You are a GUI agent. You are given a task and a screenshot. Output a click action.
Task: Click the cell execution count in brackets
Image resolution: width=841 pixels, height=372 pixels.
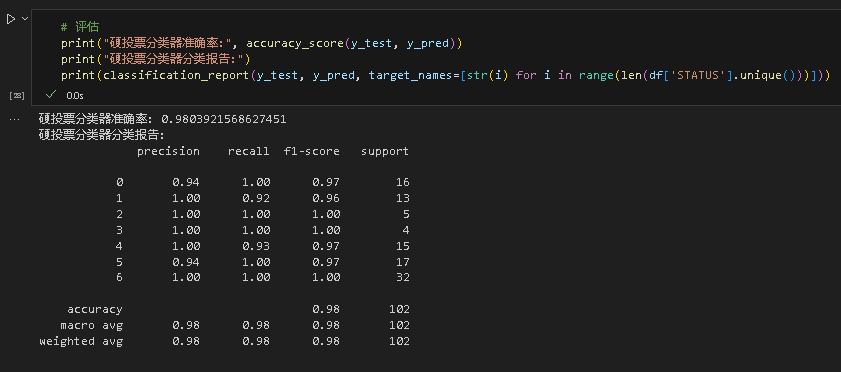point(17,95)
